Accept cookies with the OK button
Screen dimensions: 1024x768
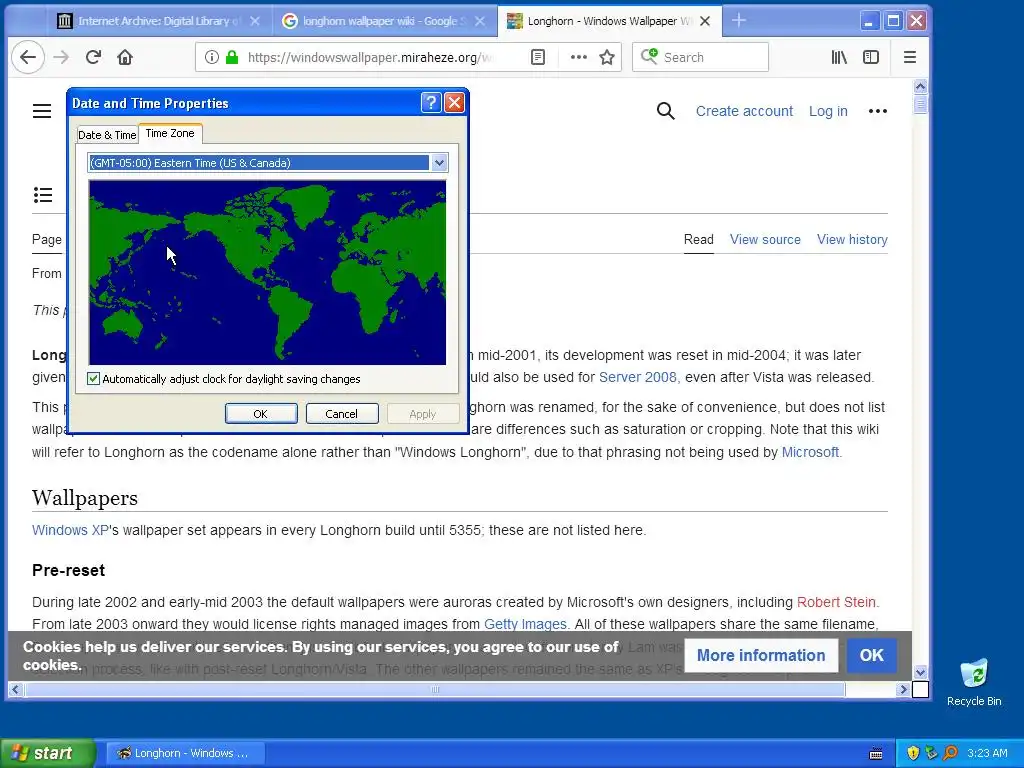tap(871, 656)
